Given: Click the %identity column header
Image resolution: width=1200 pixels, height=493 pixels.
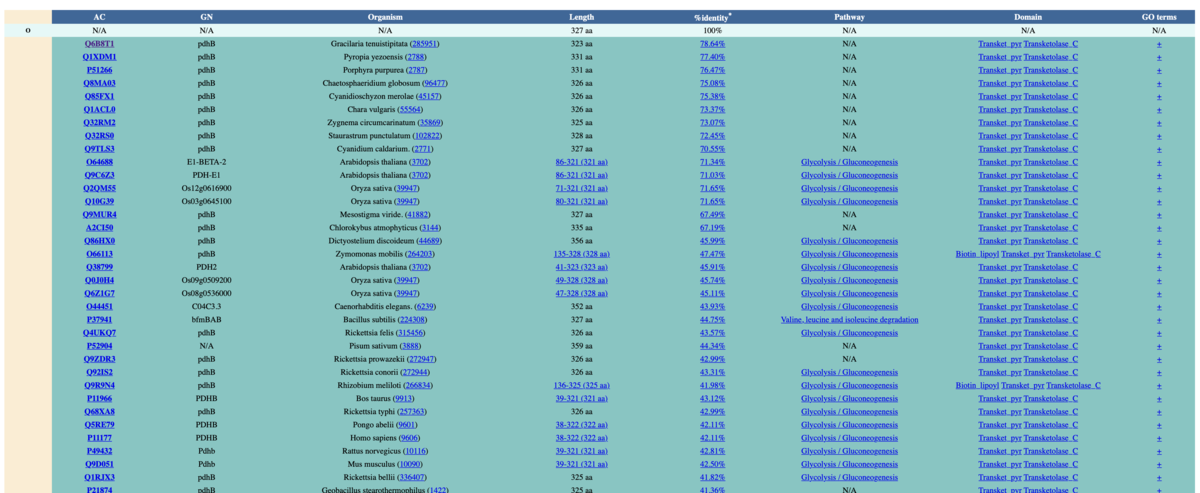Looking at the screenshot, I should [713, 17].
